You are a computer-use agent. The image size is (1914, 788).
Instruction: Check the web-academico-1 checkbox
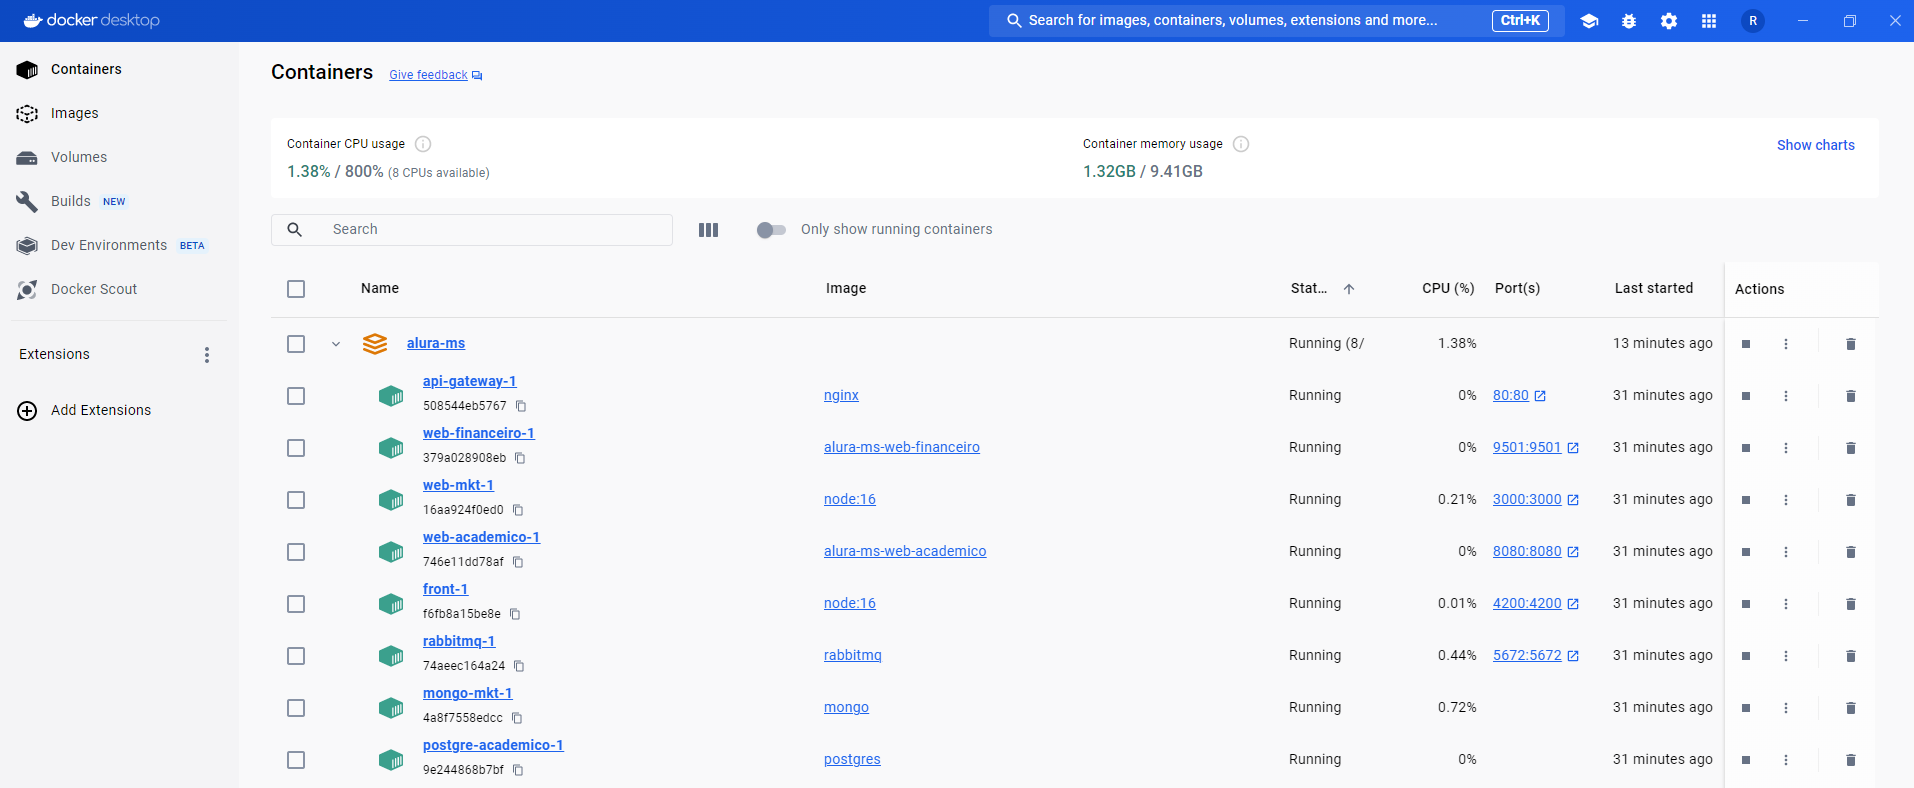tap(296, 552)
